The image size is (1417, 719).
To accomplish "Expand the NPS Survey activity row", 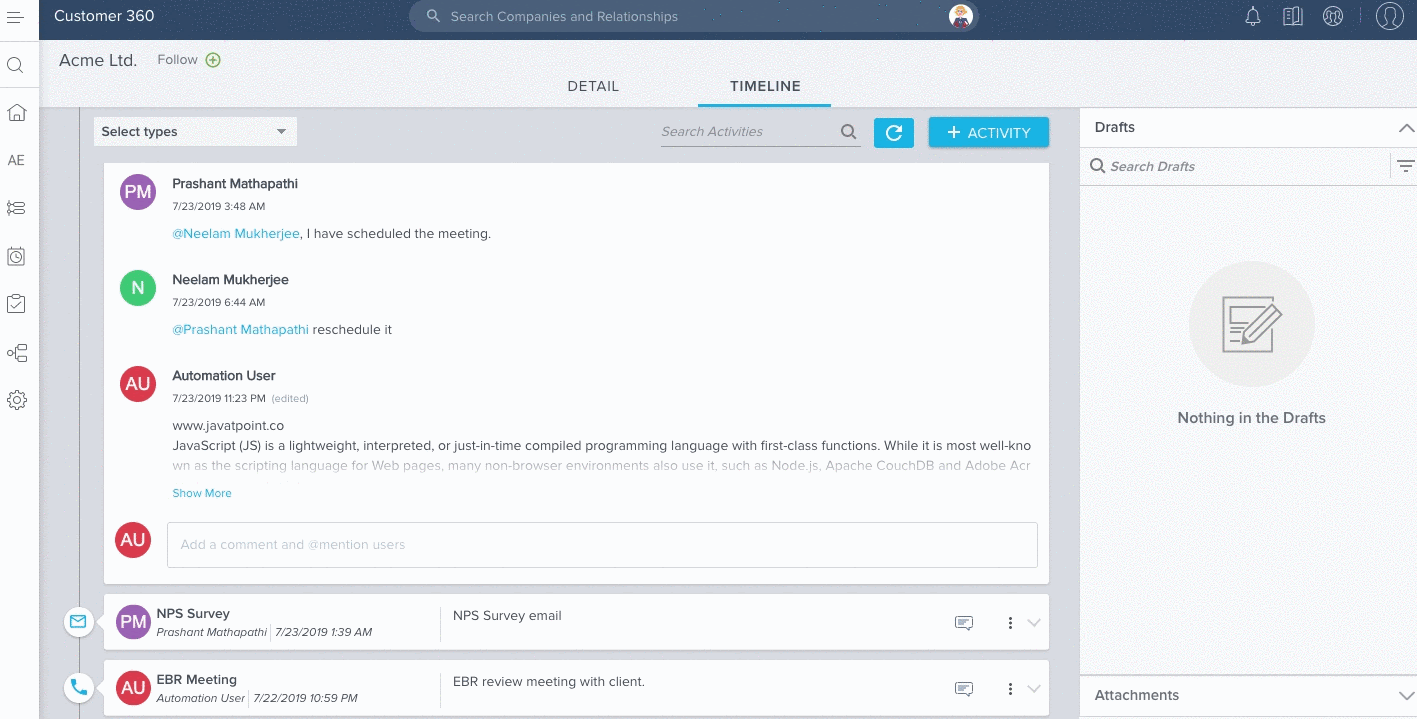I will 1034,623.
